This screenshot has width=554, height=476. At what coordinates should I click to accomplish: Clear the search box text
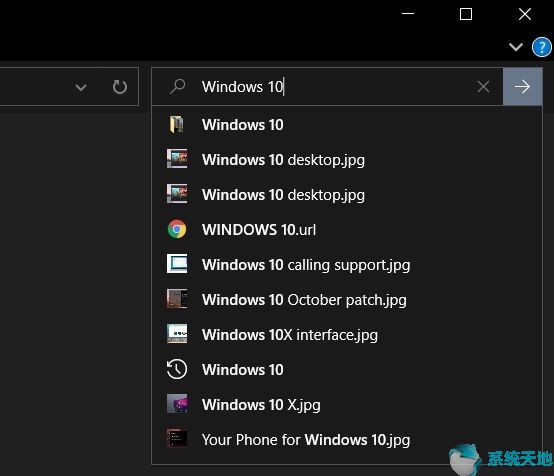point(483,87)
